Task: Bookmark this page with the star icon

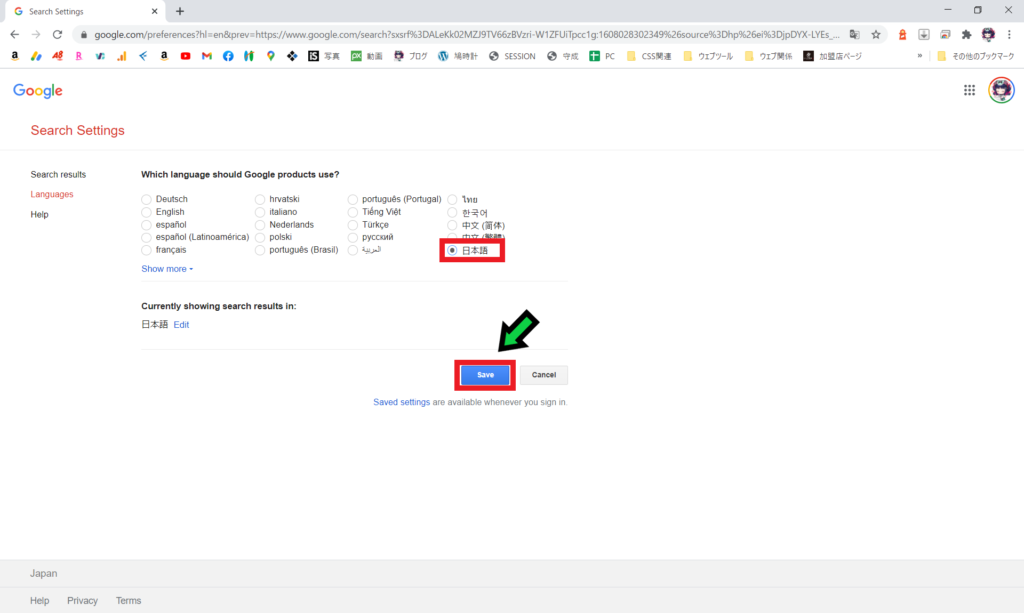Action: 876,34
